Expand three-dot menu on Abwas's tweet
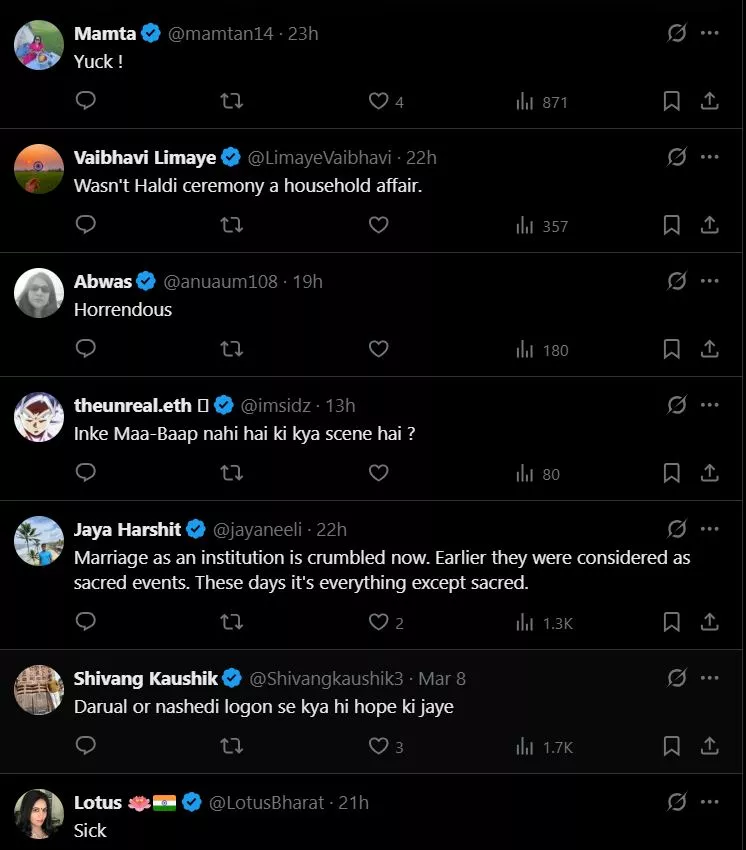The image size is (746, 850). pyautogui.click(x=709, y=281)
